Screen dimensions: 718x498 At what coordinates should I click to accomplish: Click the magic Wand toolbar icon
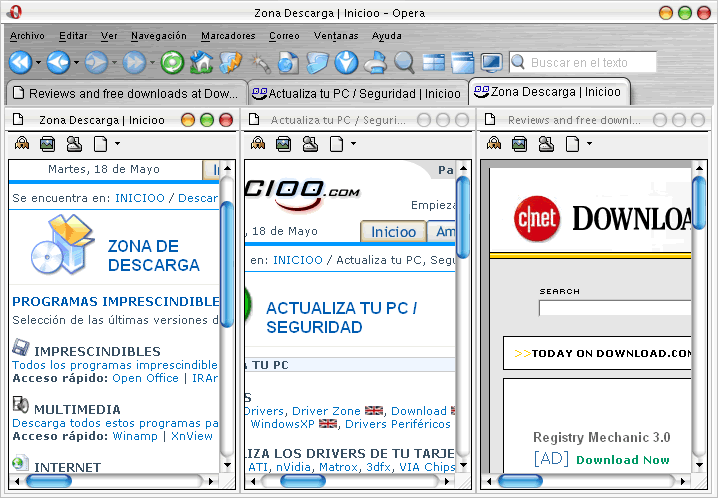pyautogui.click(x=260, y=62)
